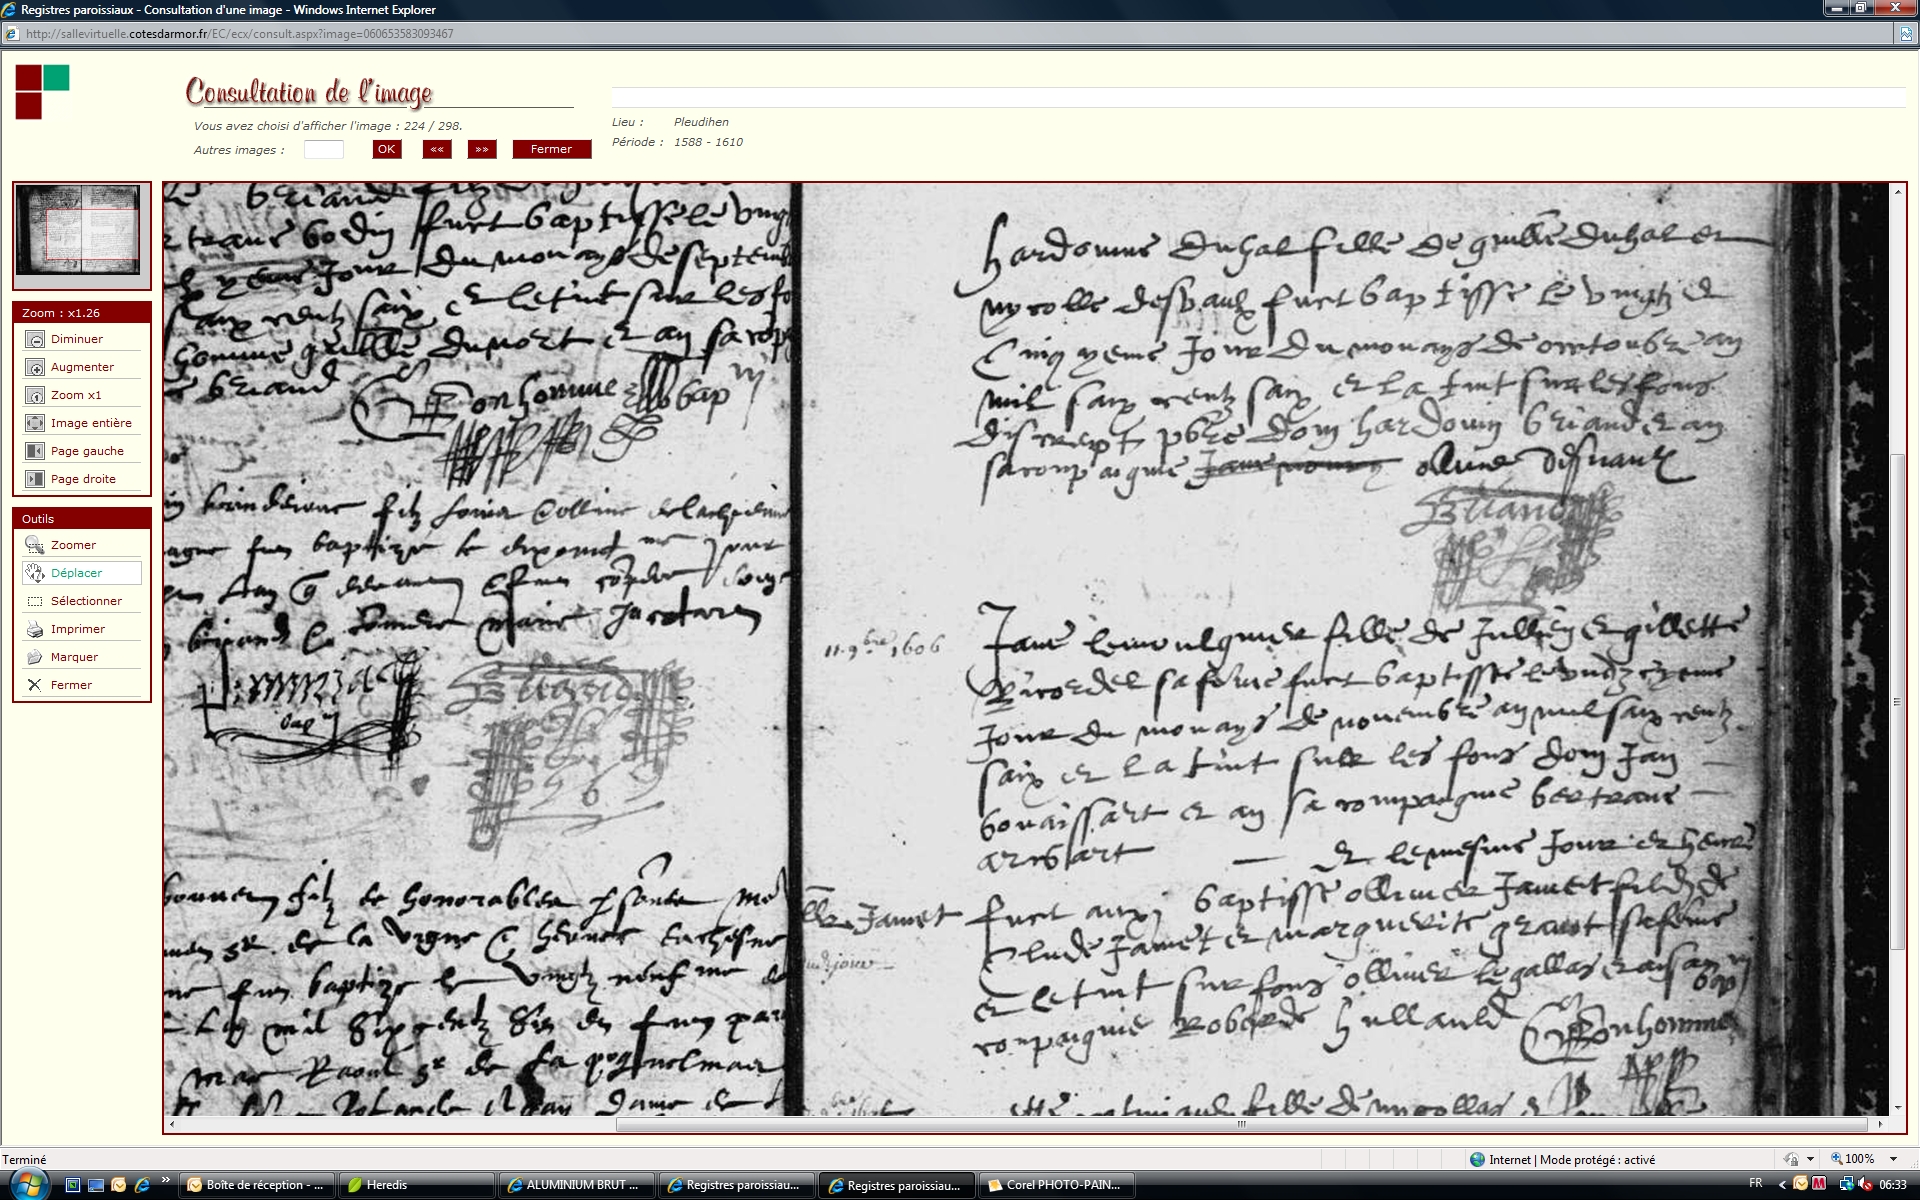The height and width of the screenshot is (1200, 1920).
Task: Click the page overview thumbnail
Action: pyautogui.click(x=79, y=230)
